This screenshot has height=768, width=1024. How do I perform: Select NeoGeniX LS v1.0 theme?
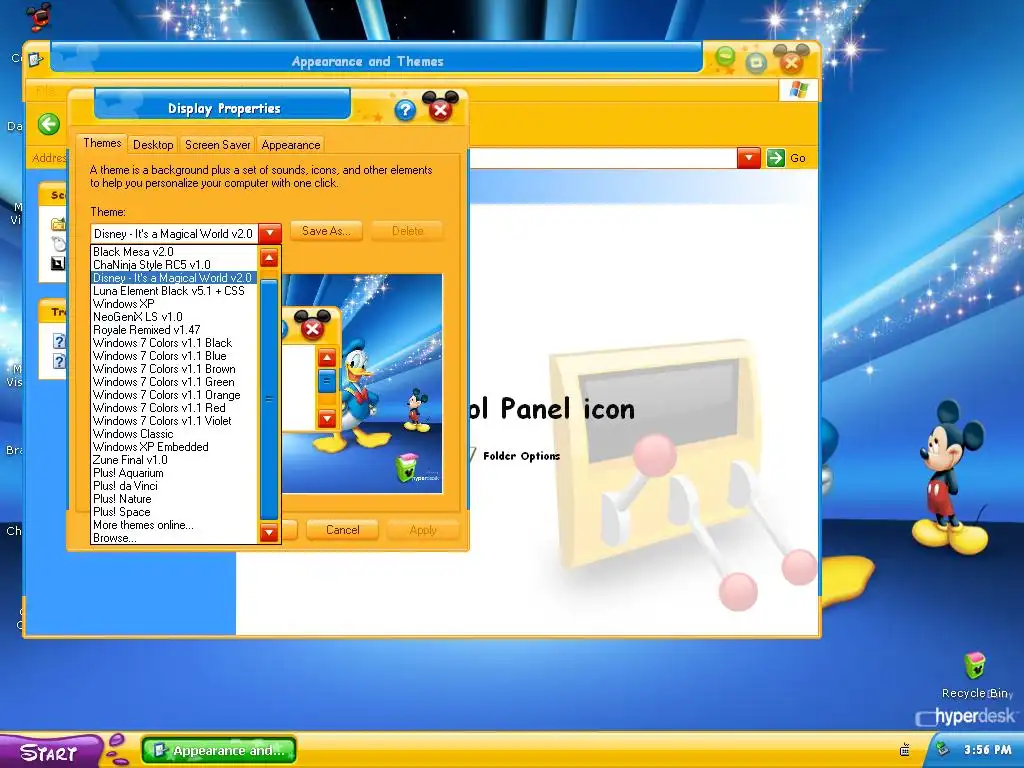174,317
